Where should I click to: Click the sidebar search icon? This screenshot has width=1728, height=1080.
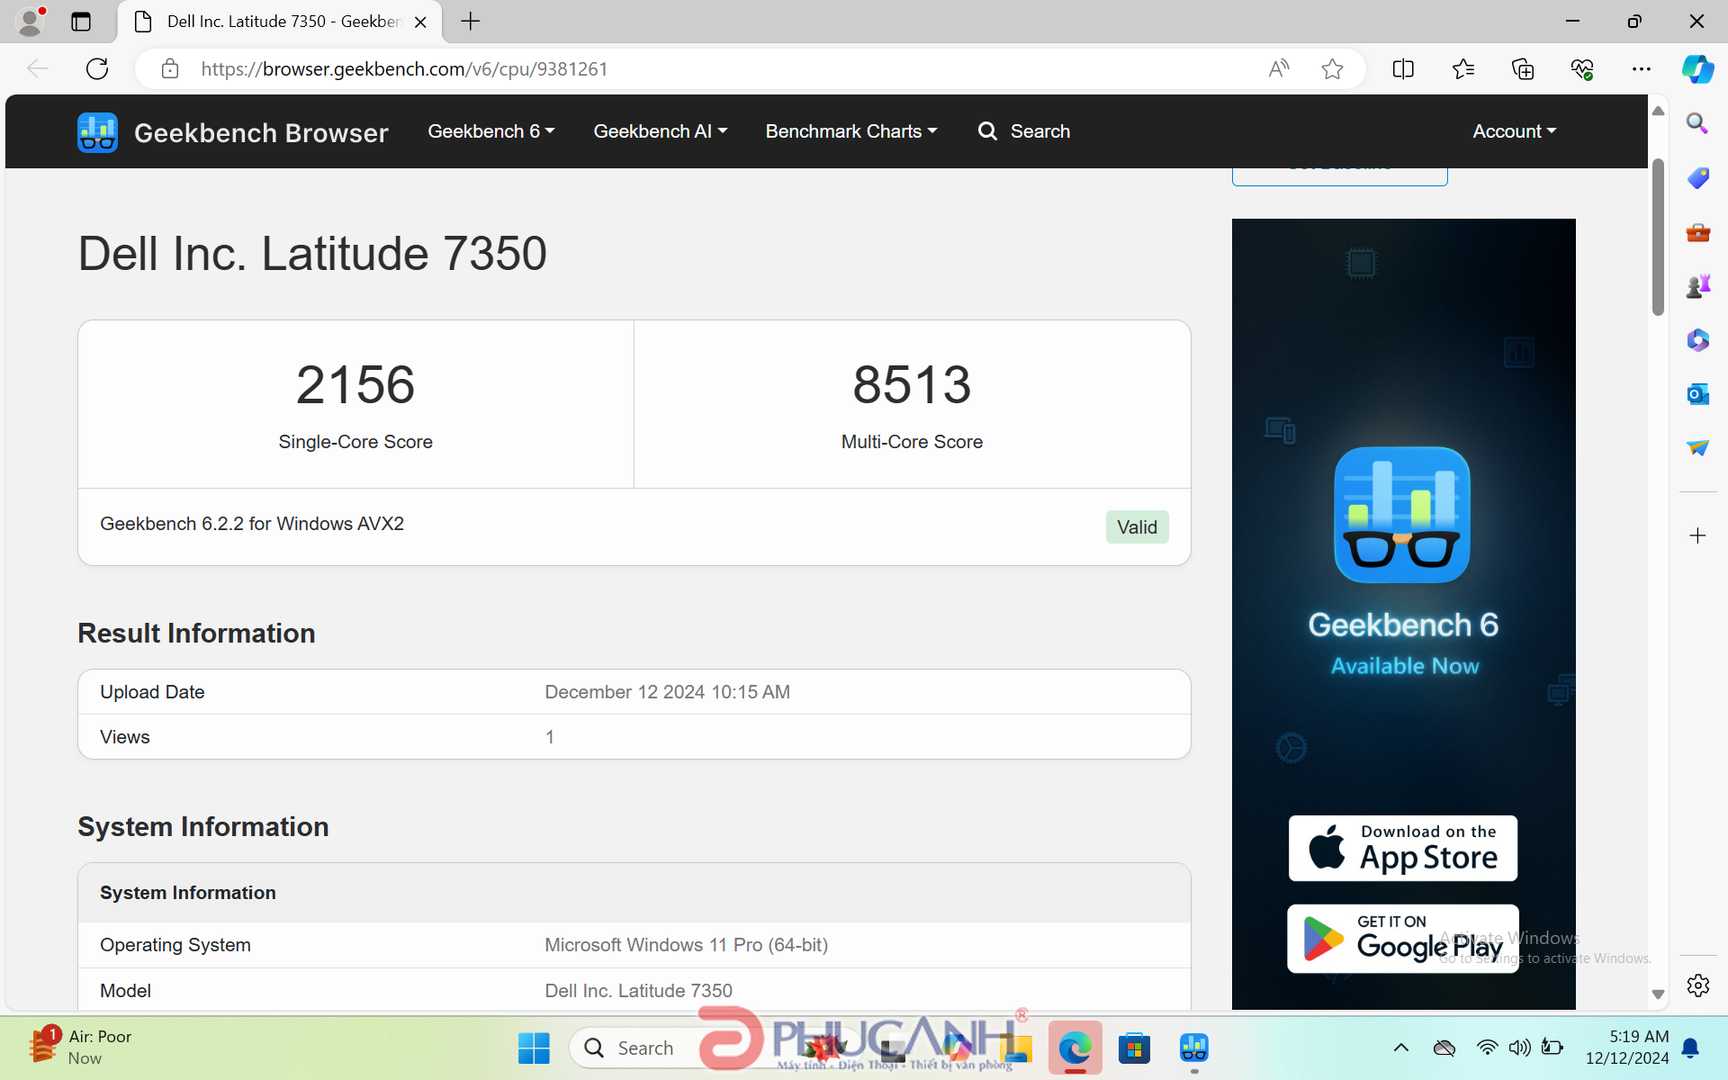(x=1697, y=124)
